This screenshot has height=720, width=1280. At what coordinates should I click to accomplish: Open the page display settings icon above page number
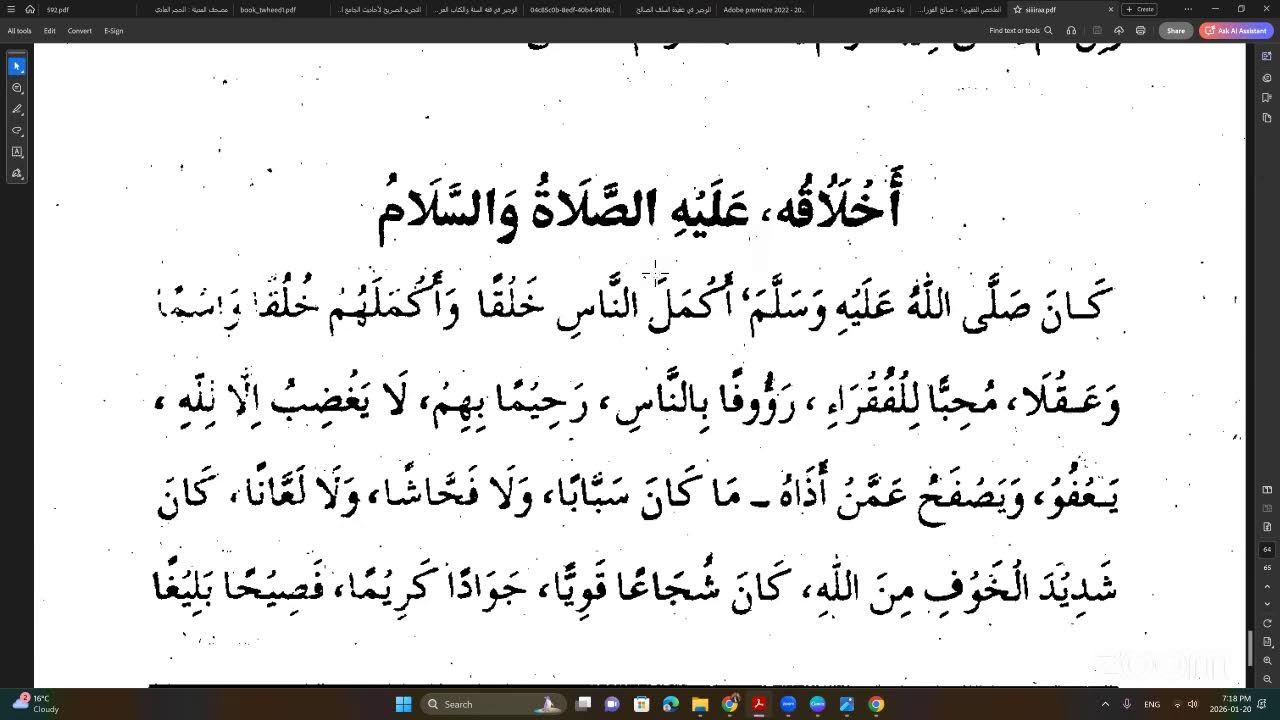point(1267,527)
